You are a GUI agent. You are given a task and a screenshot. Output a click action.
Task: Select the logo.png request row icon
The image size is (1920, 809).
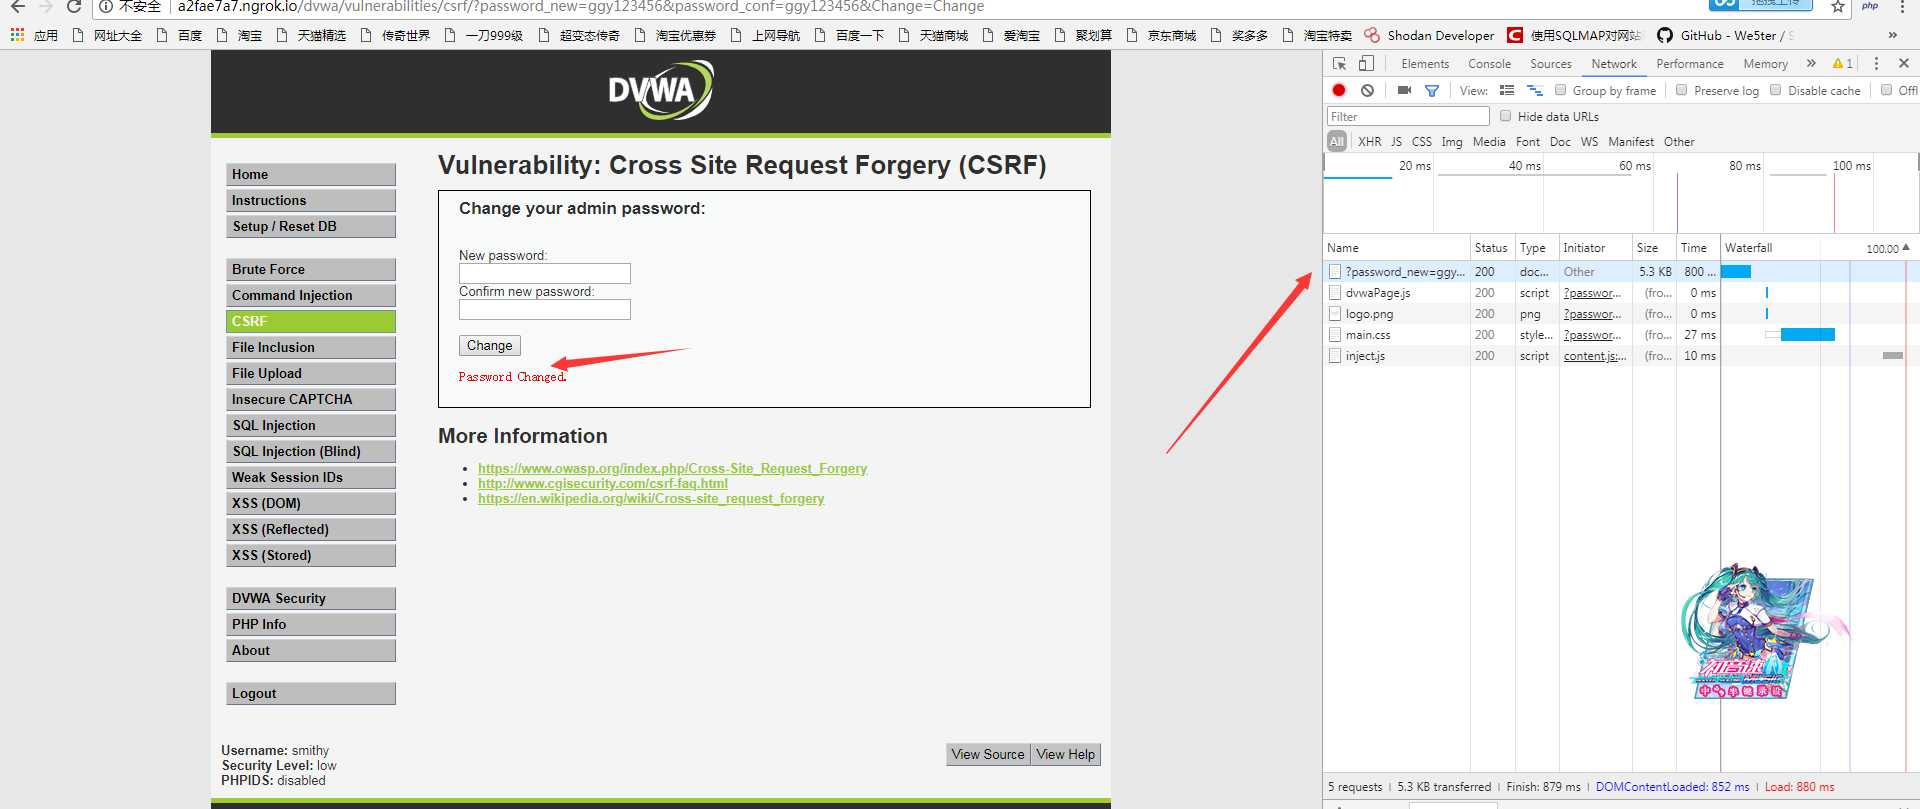pos(1335,314)
